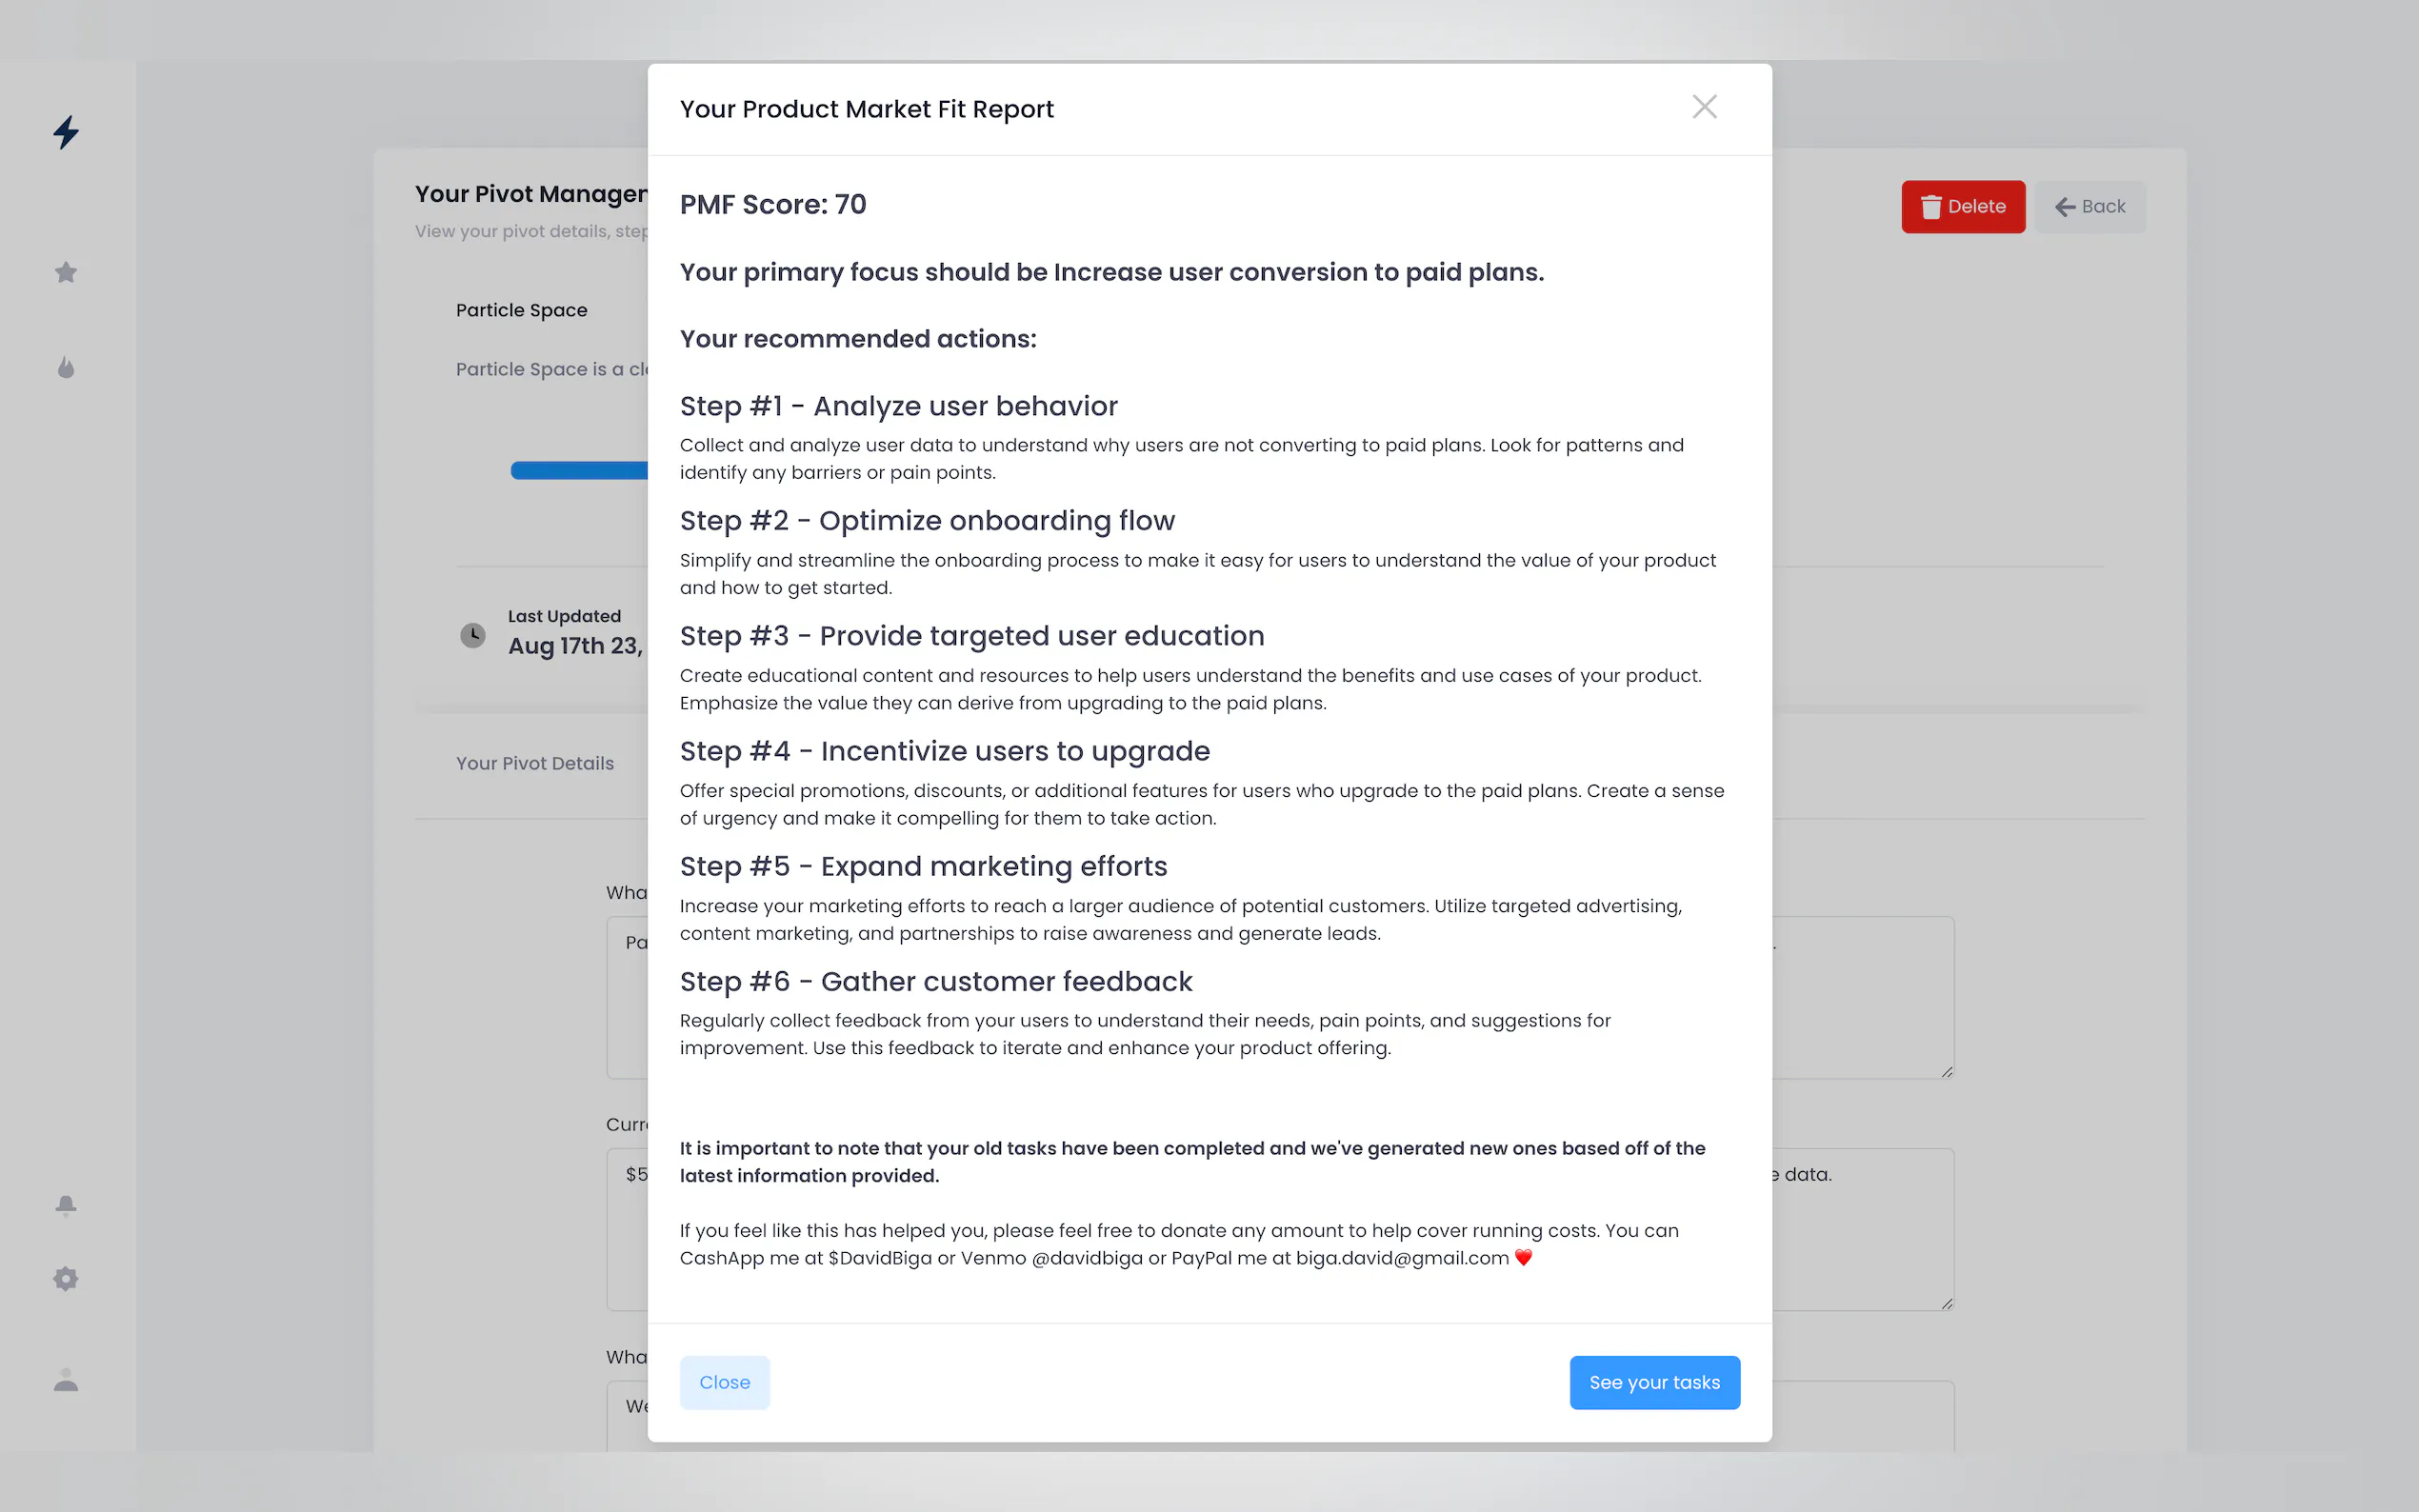Click the Particle Space pivot title
This screenshot has height=1512, width=2419.
[x=521, y=310]
